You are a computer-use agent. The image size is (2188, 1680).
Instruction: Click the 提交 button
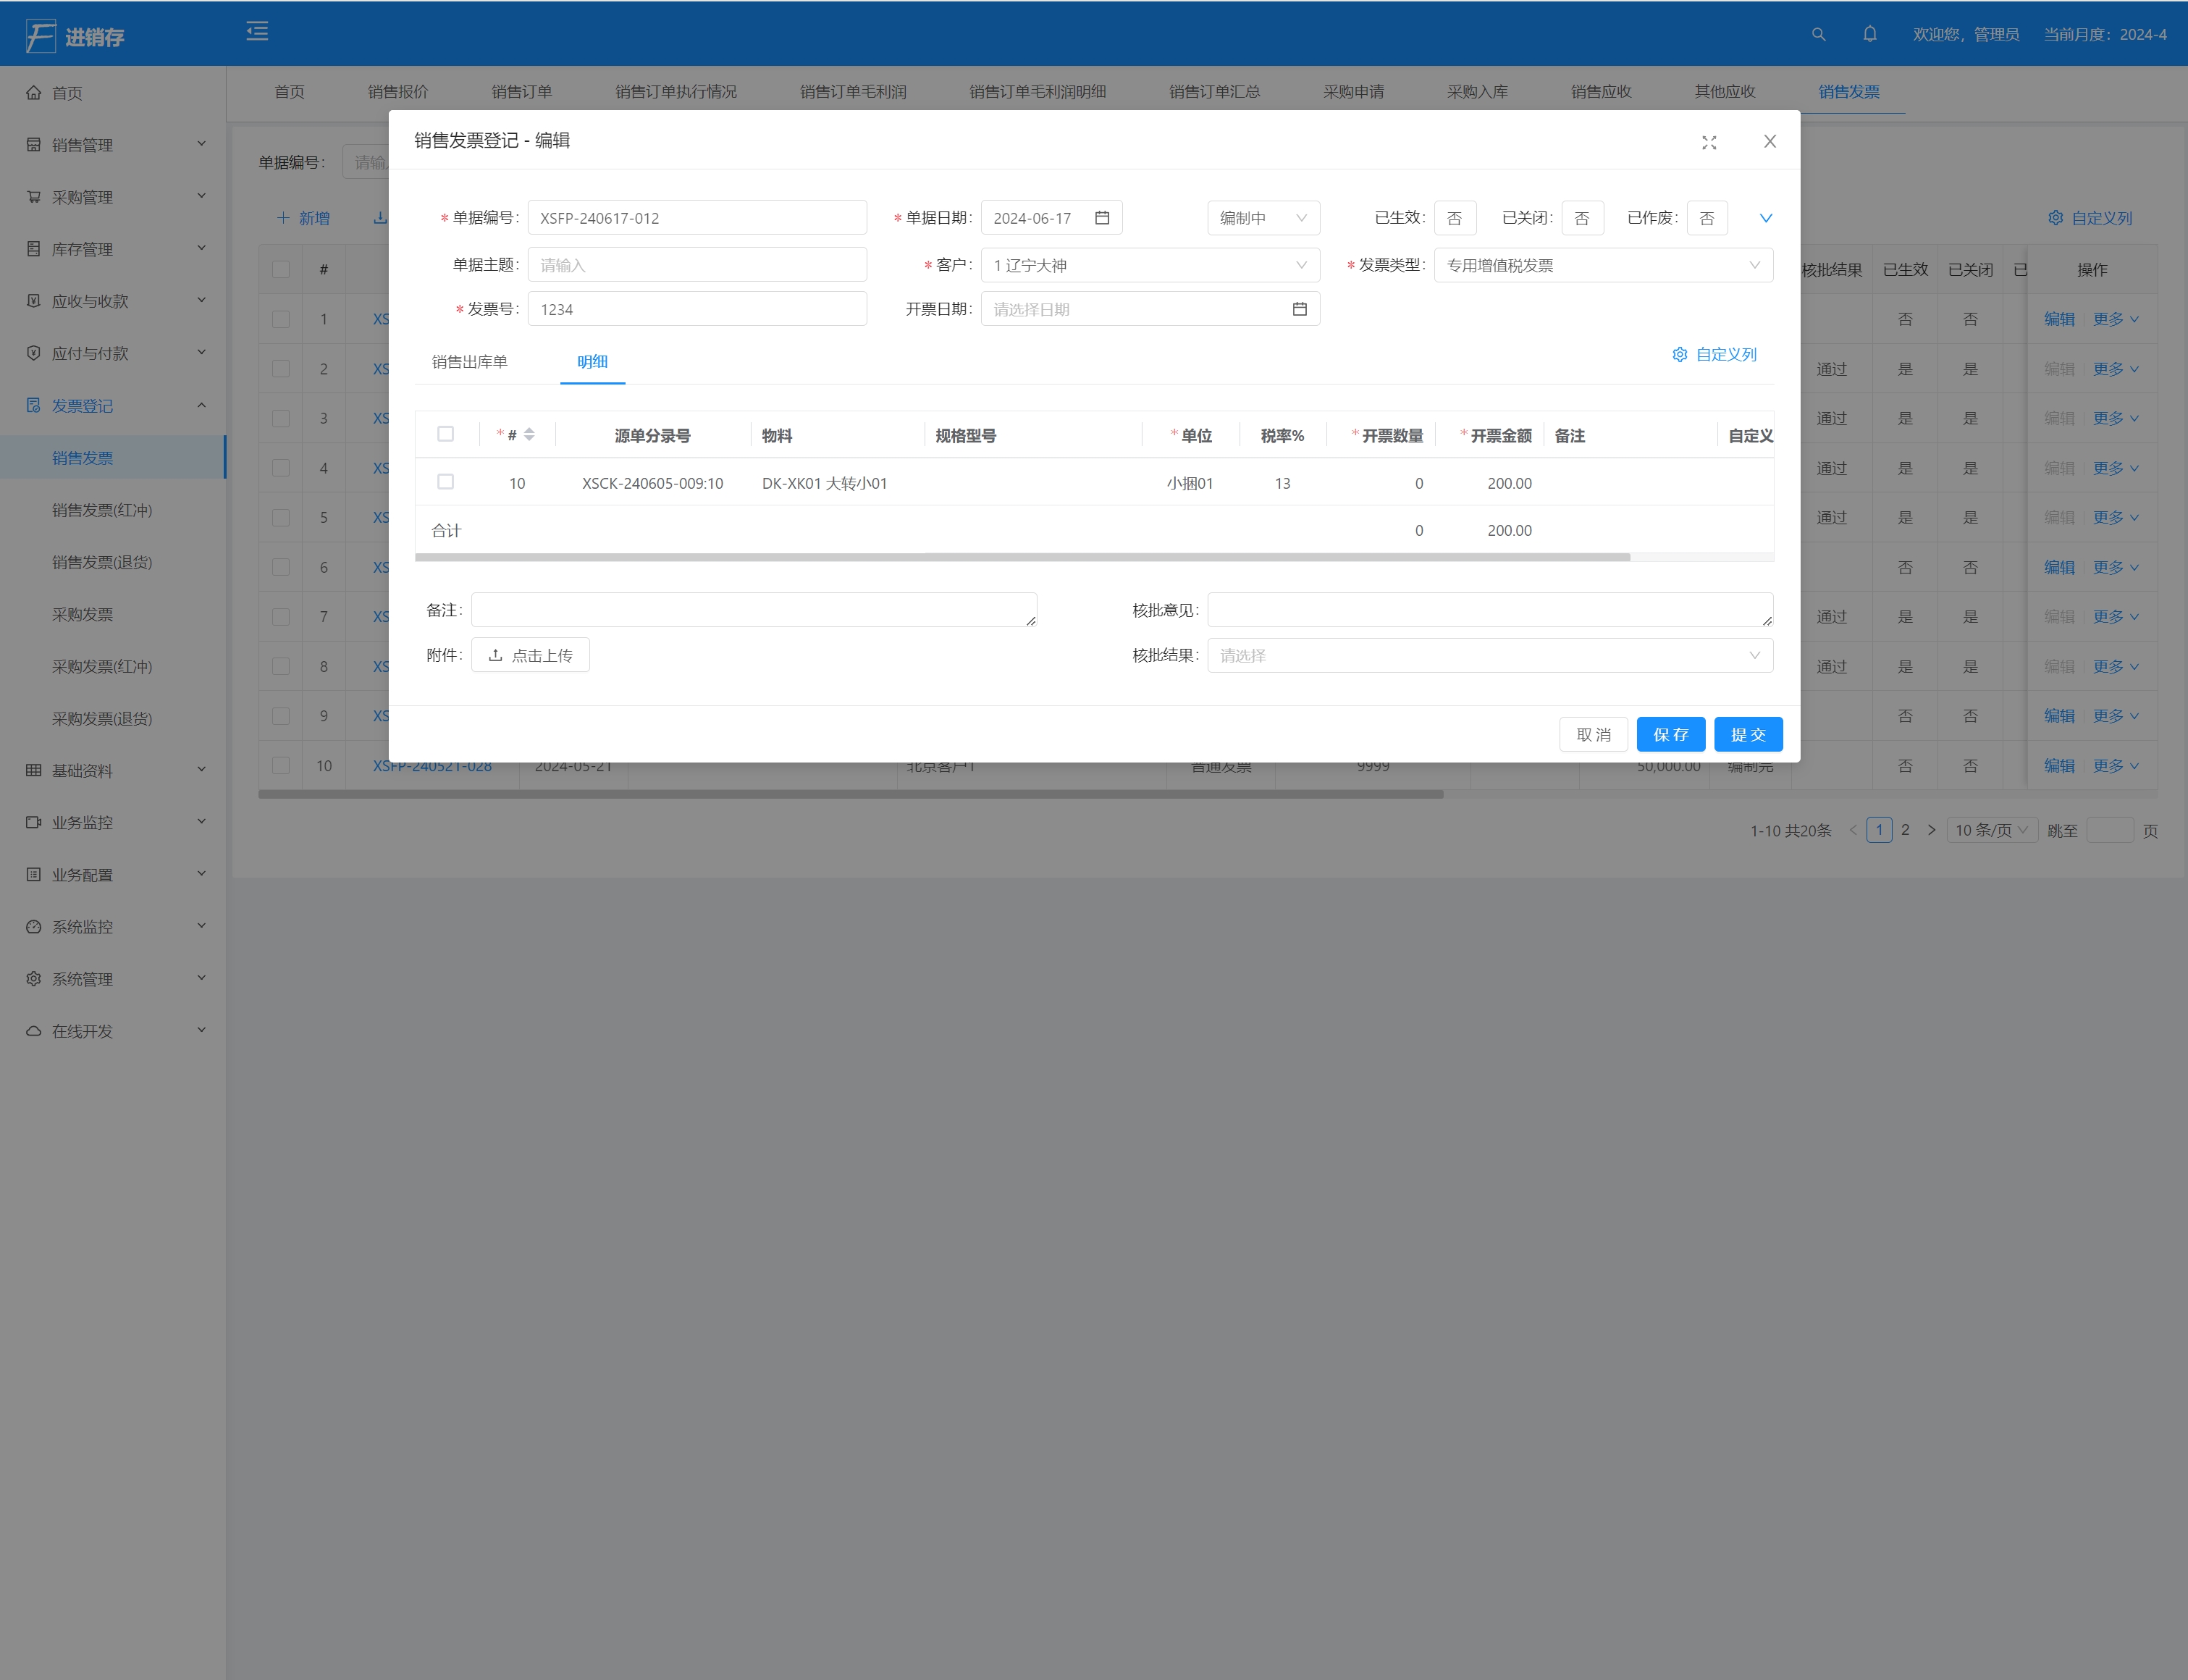(1748, 734)
